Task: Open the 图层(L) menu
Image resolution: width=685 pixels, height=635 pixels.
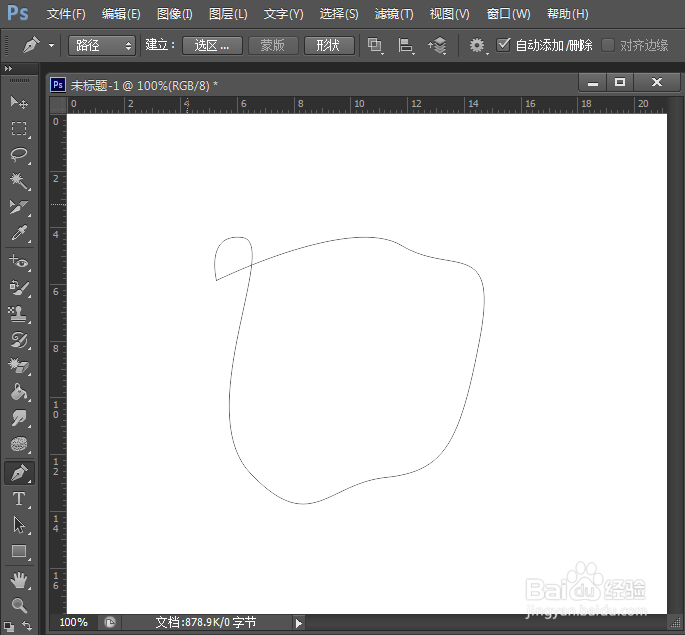Action: point(228,14)
